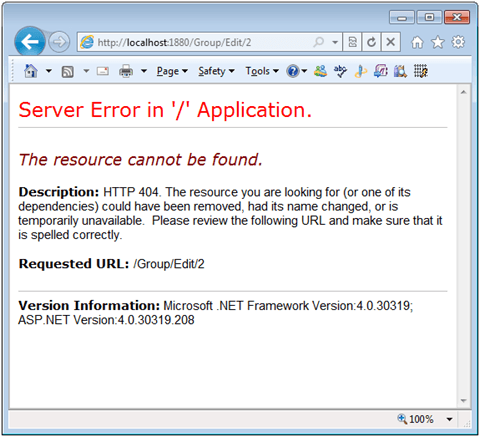Click the browser Back arrow button

[30, 42]
